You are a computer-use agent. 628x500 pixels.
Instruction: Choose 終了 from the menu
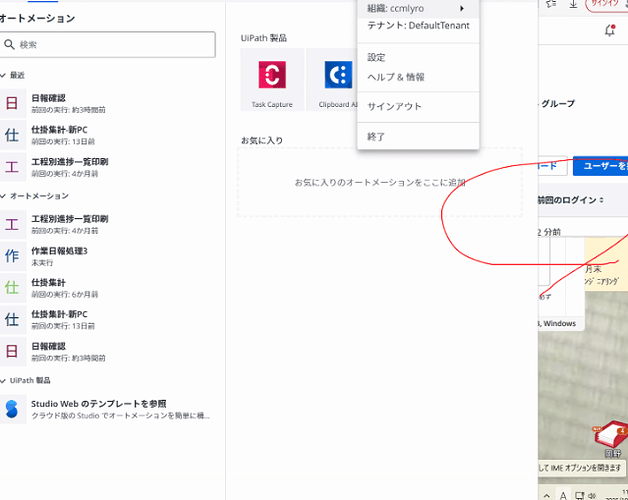click(418, 137)
